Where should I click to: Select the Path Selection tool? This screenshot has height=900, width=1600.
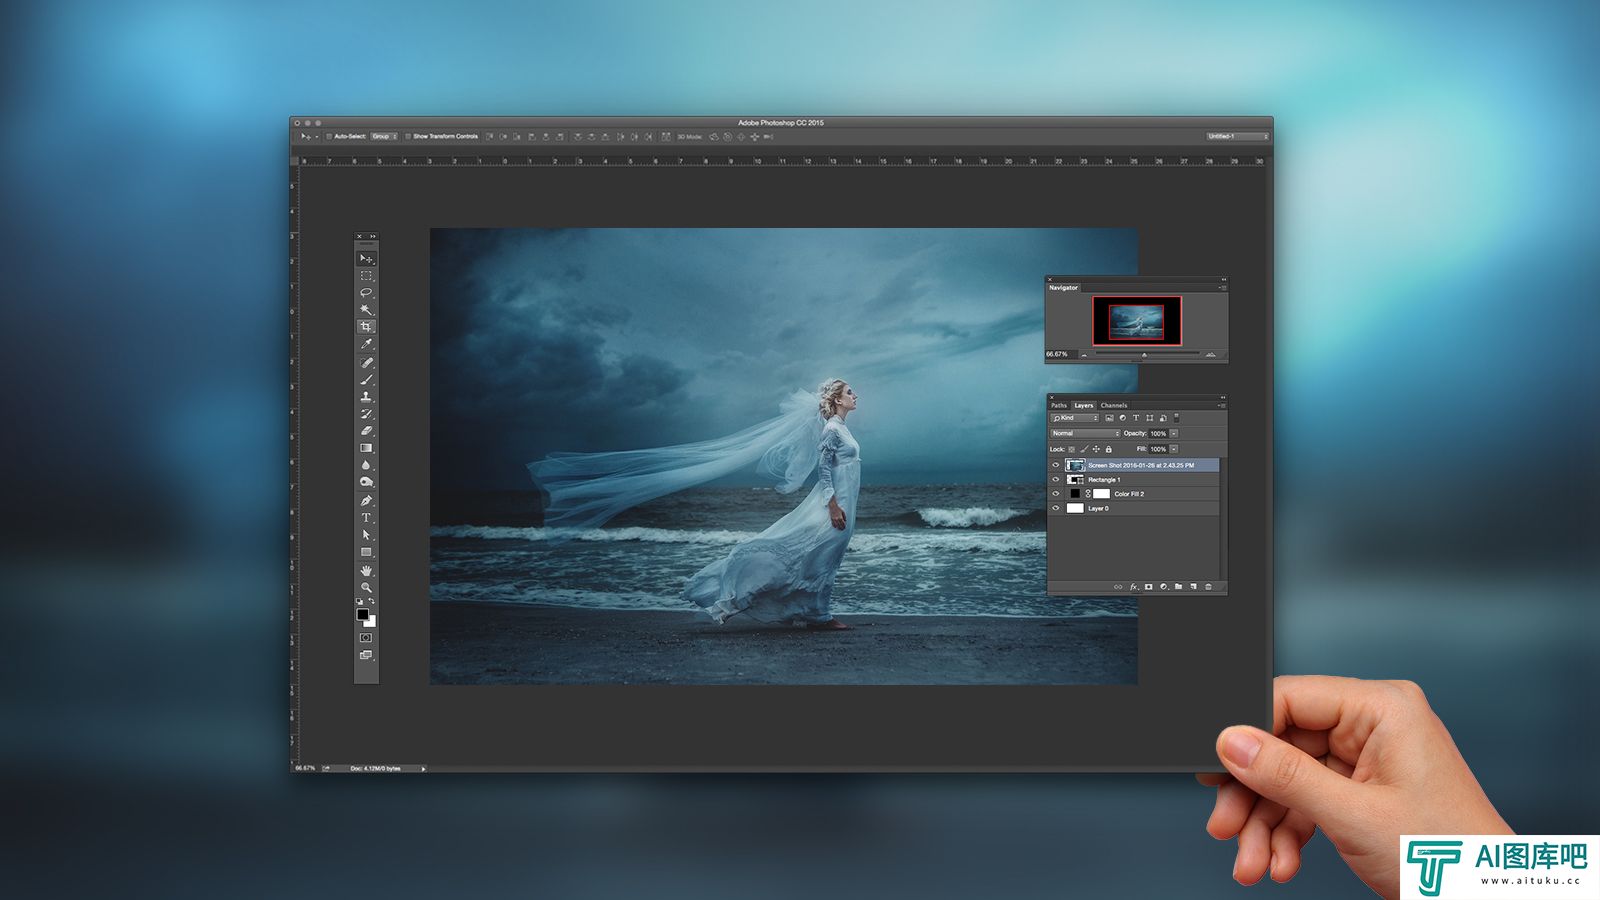(x=366, y=534)
